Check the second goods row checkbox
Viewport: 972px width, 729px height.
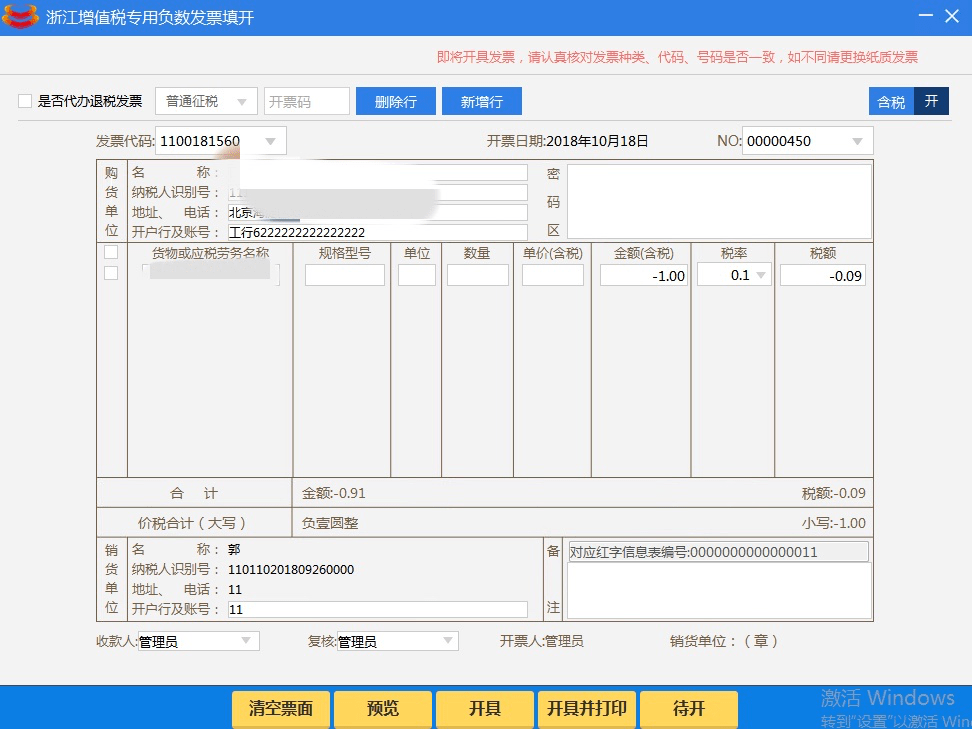(113, 273)
